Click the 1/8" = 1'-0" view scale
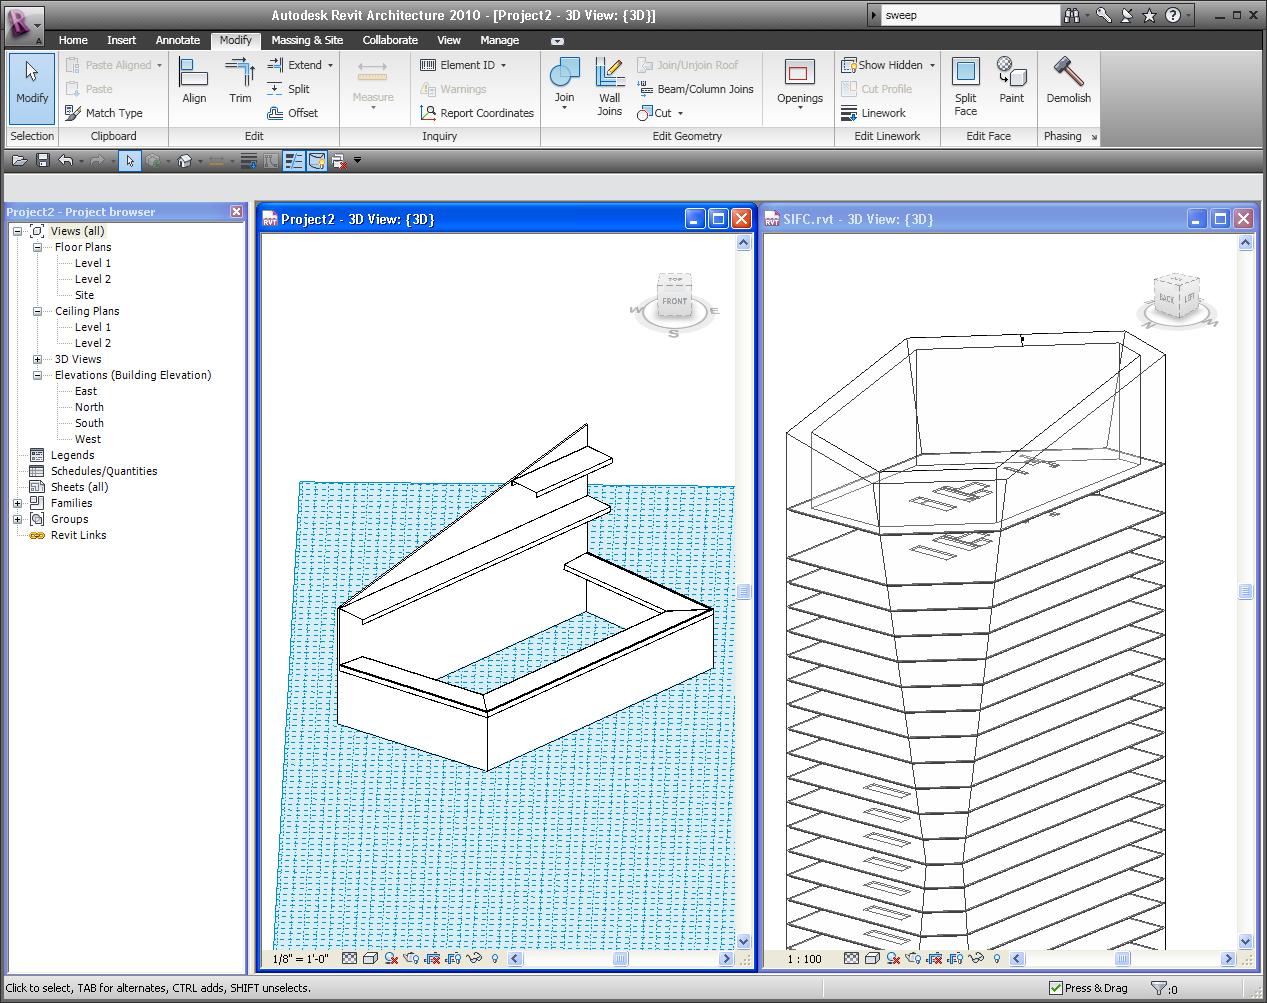This screenshot has height=1003, width=1267. coord(300,959)
